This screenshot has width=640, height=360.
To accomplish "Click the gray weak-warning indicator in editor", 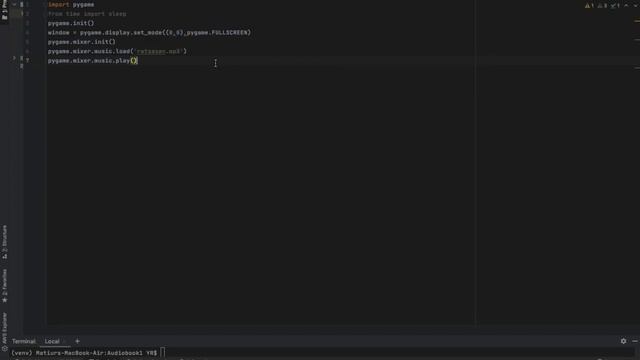I will coord(602,6).
